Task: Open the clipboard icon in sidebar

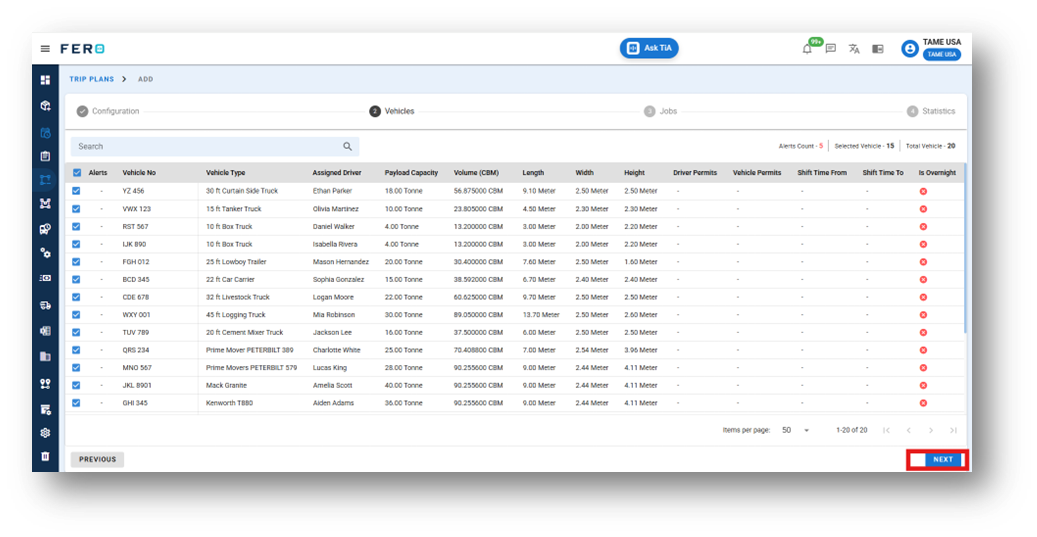Action: (x=45, y=157)
